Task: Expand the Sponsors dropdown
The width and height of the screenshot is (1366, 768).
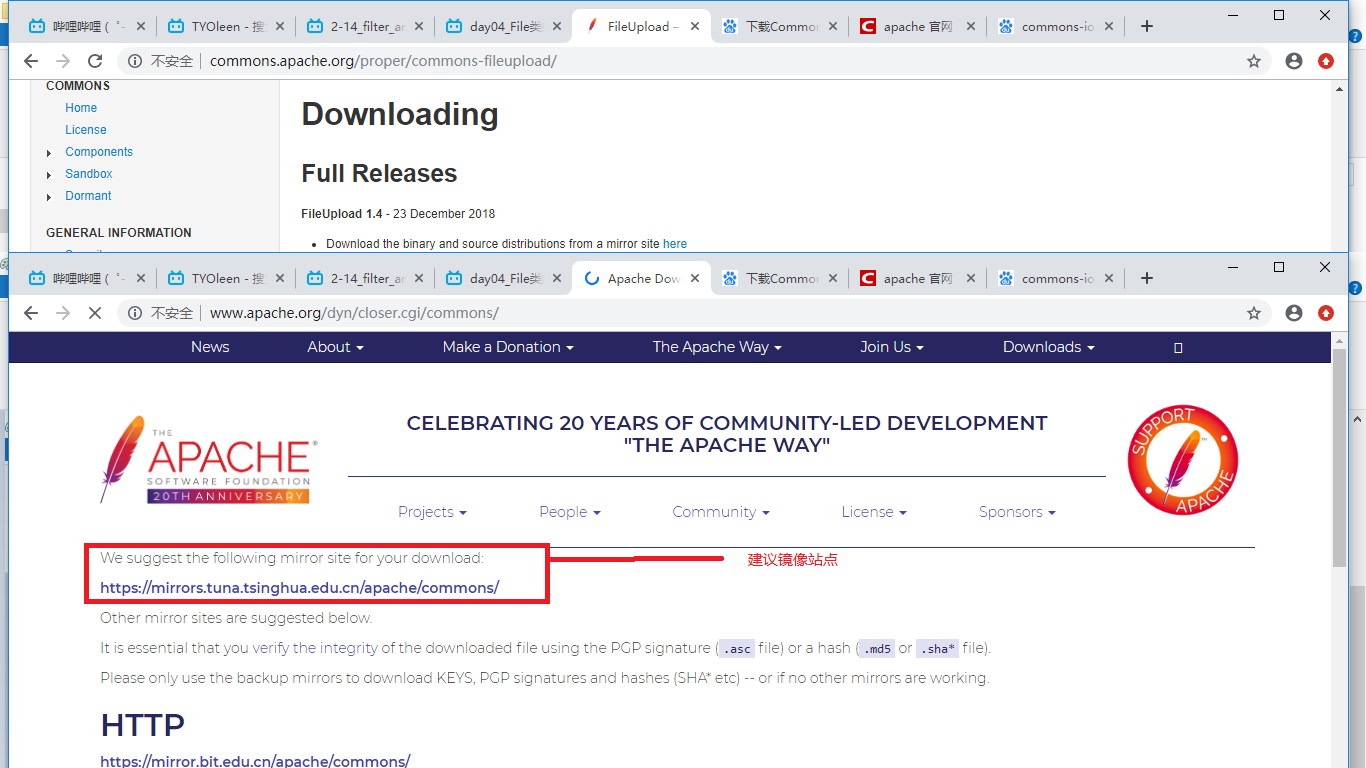Action: [1017, 512]
